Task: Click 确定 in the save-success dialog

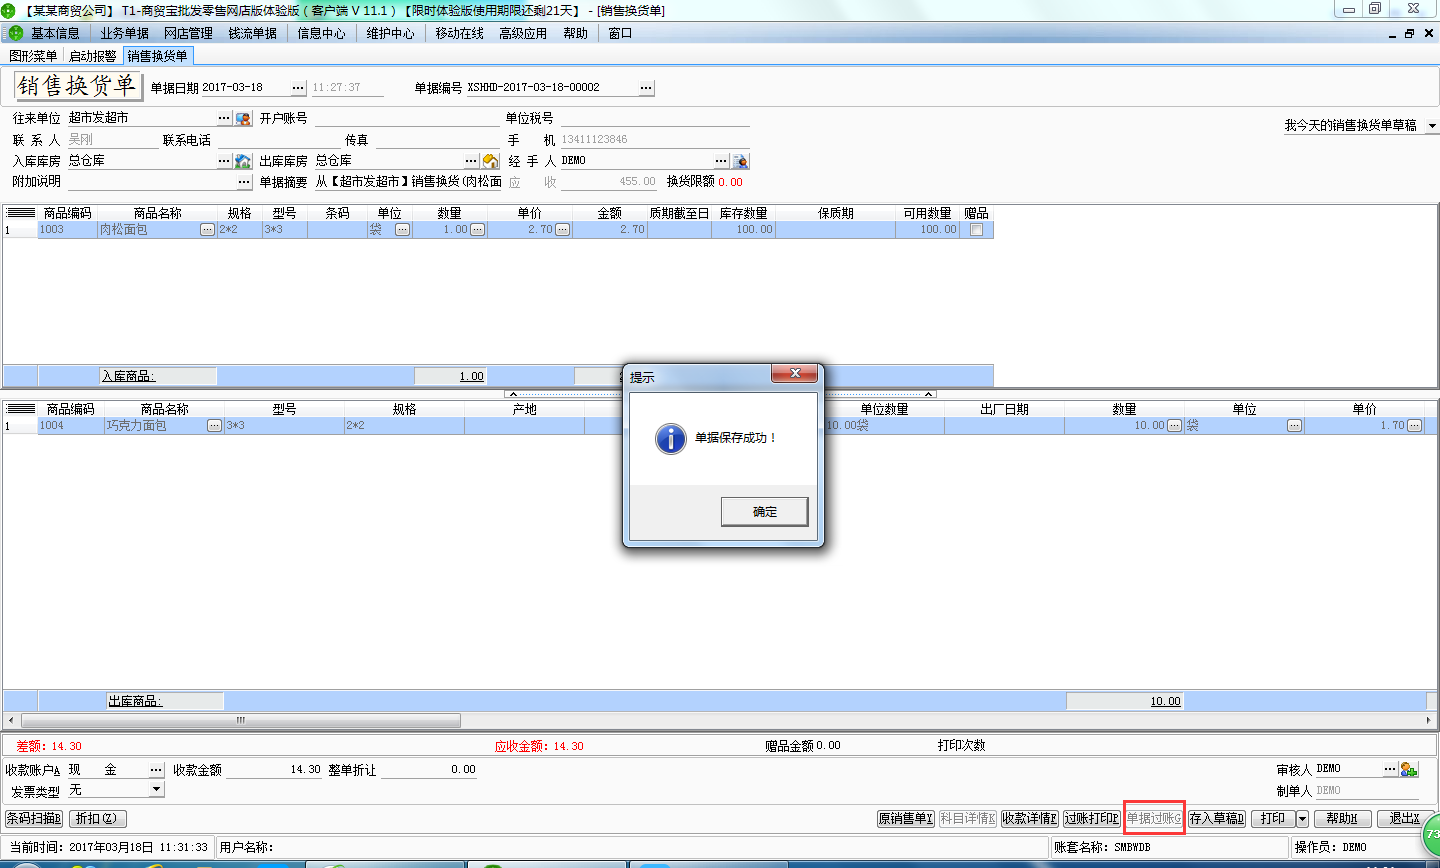Action: click(764, 512)
